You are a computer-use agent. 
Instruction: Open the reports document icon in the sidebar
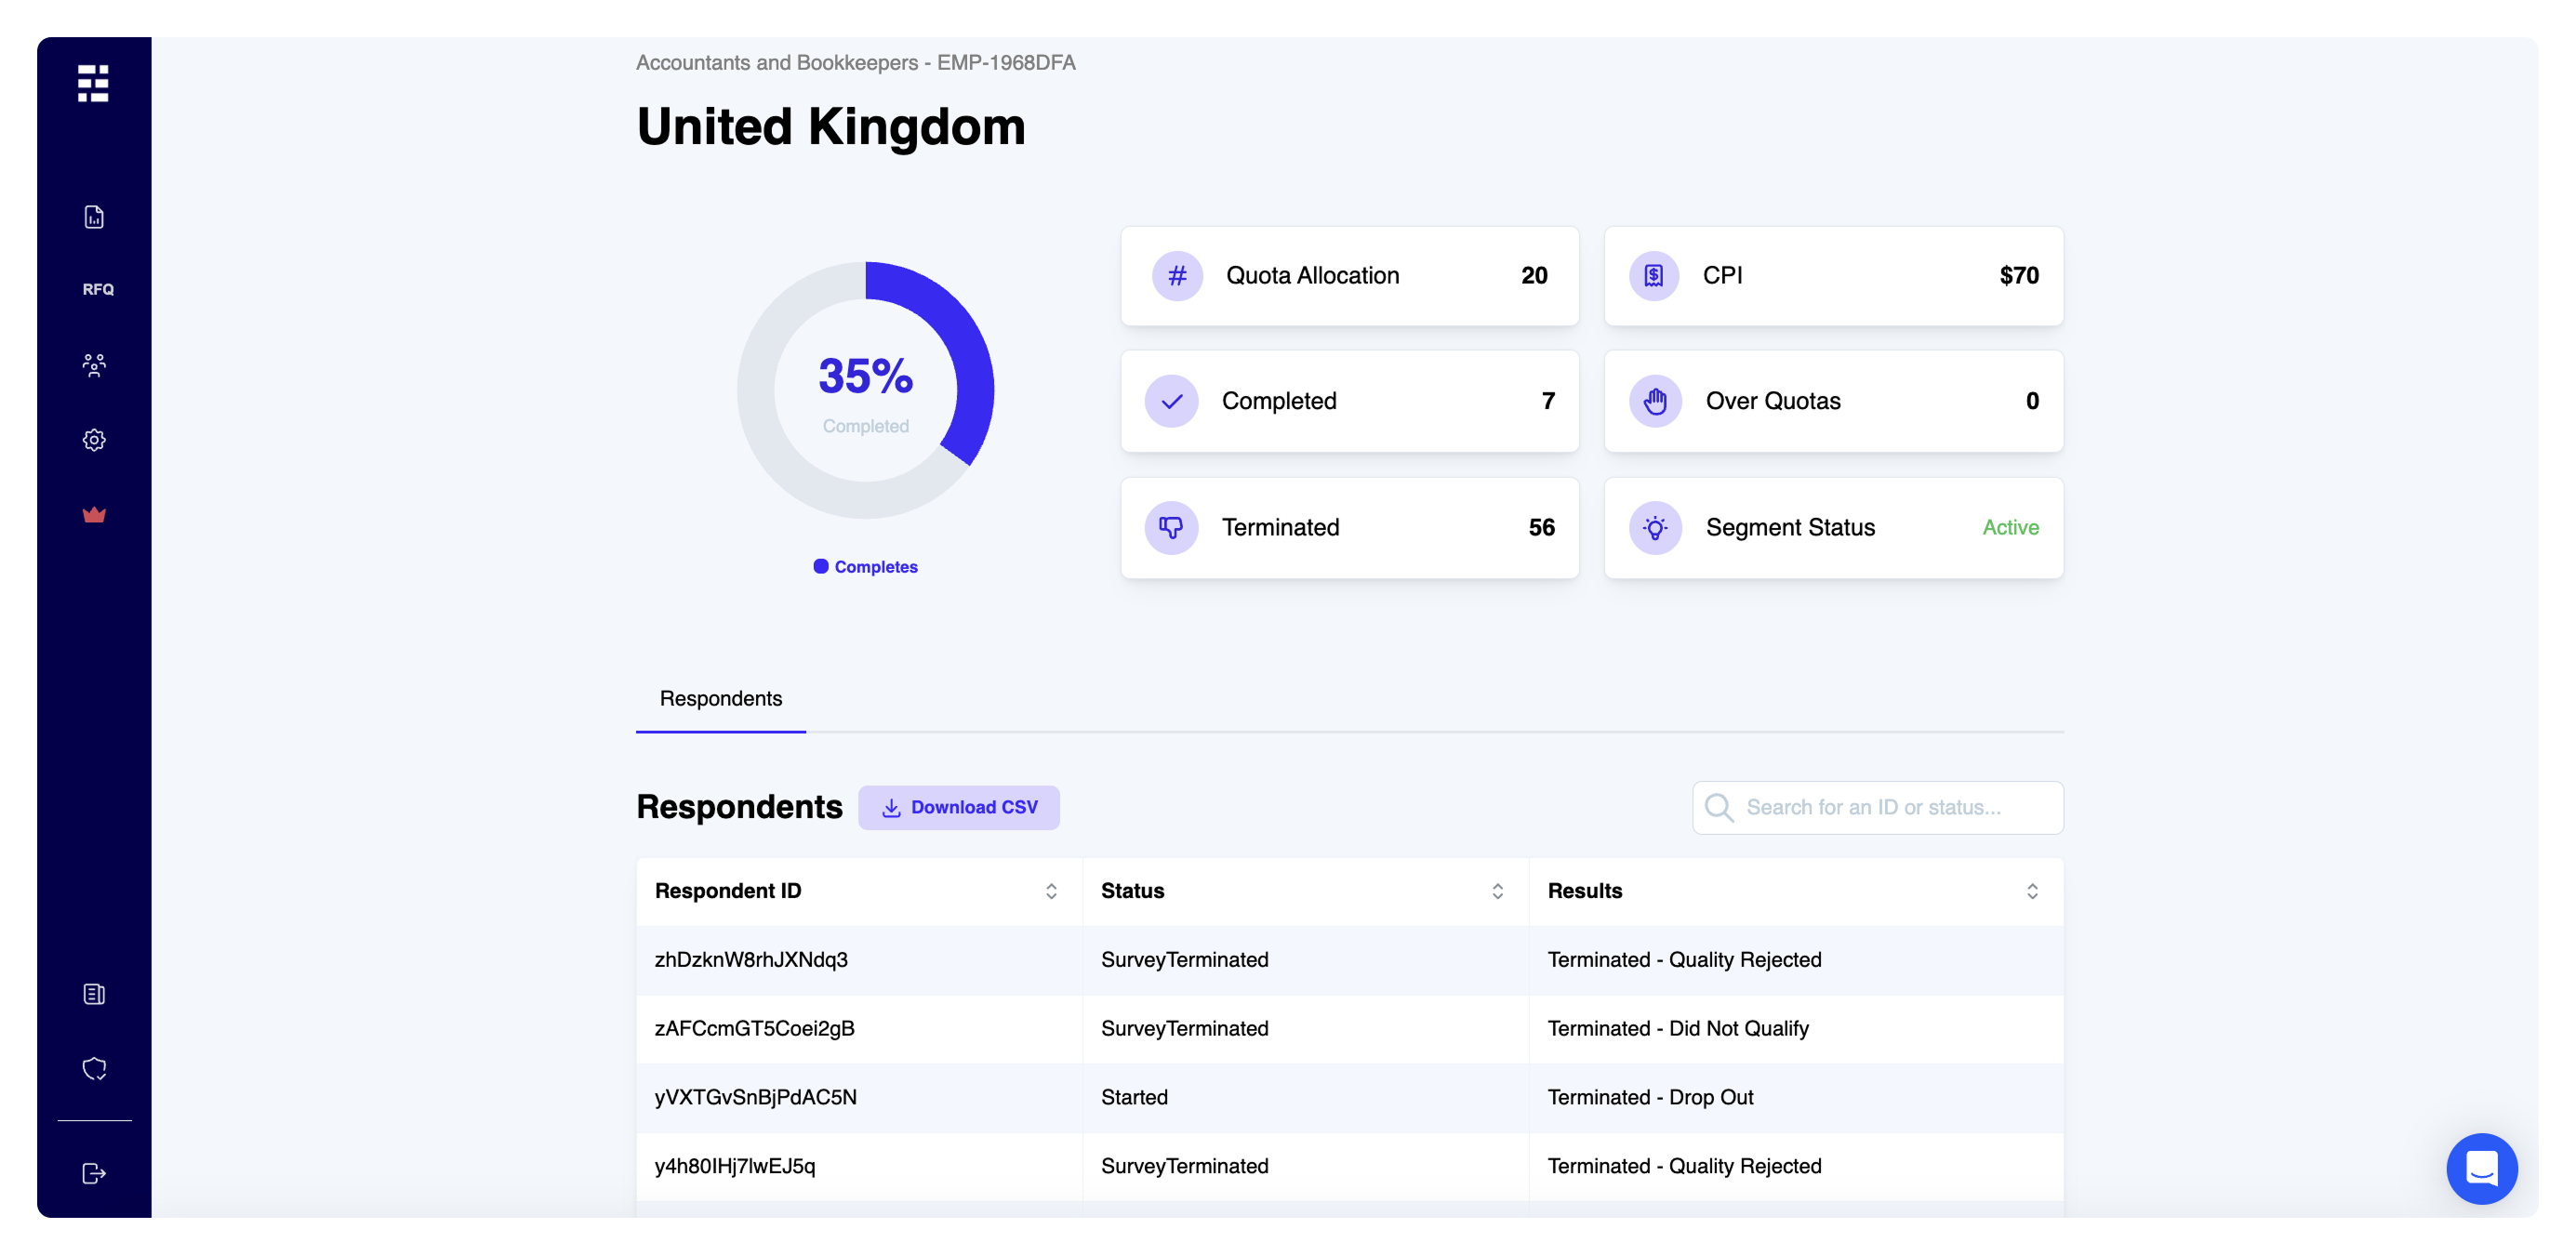tap(94, 217)
